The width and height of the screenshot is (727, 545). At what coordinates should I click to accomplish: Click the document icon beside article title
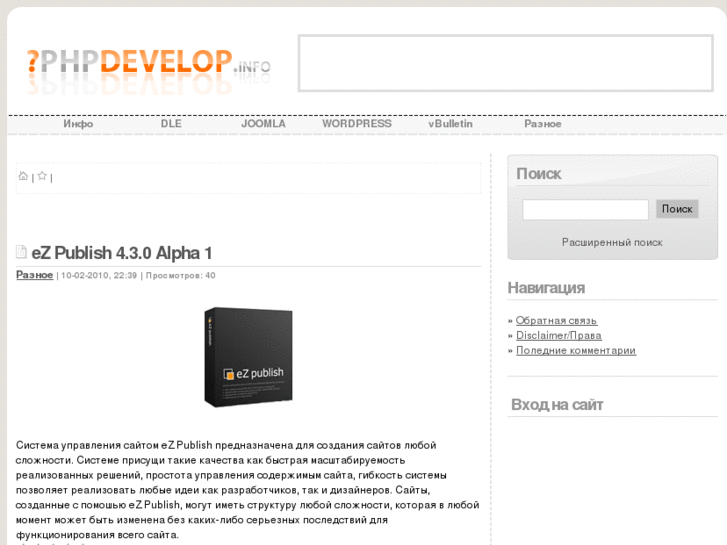point(21,252)
